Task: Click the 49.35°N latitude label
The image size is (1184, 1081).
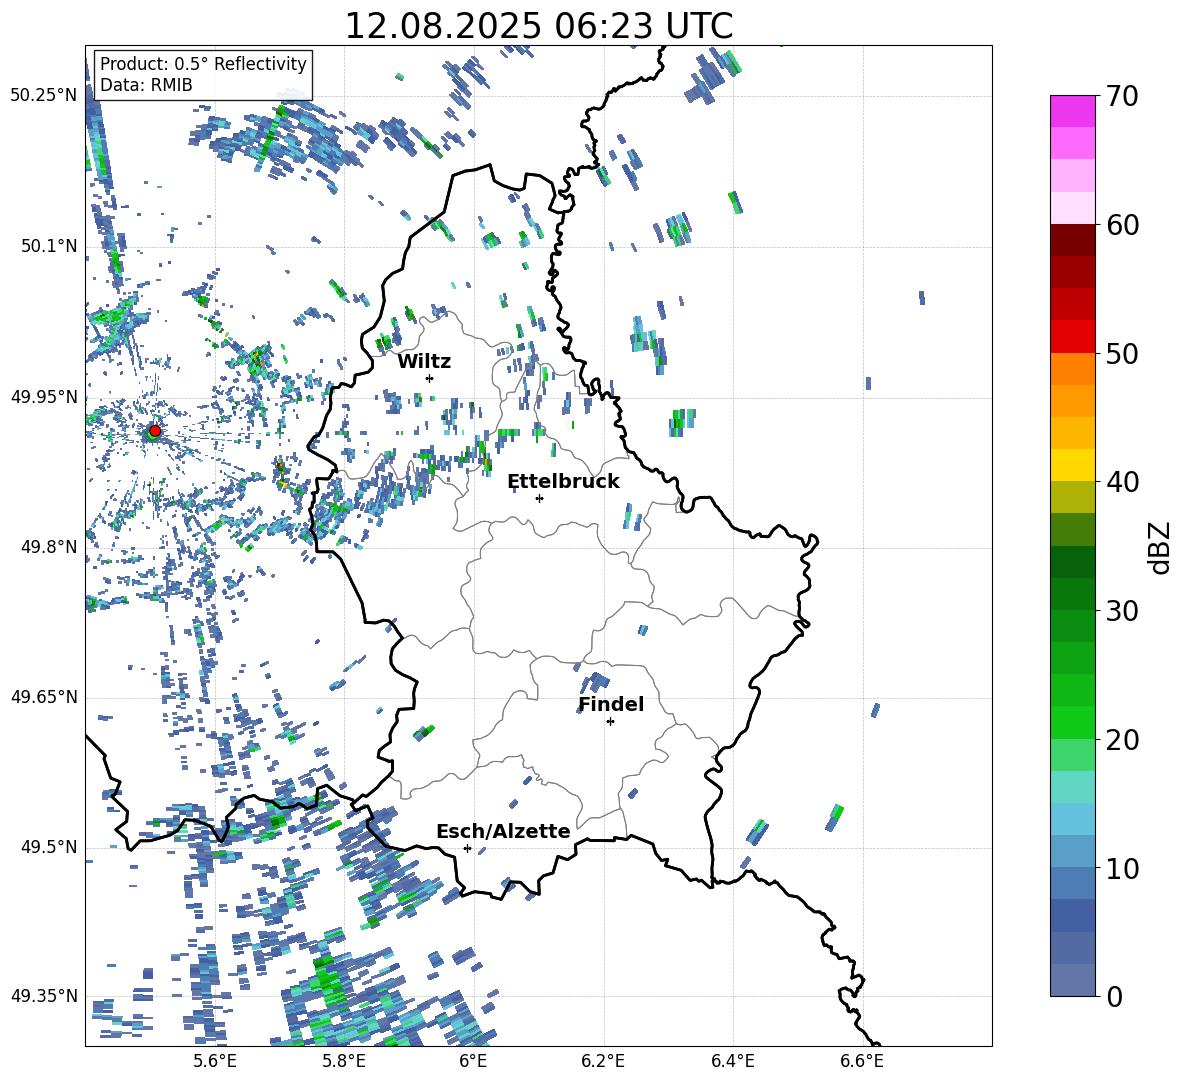Action: (44, 996)
